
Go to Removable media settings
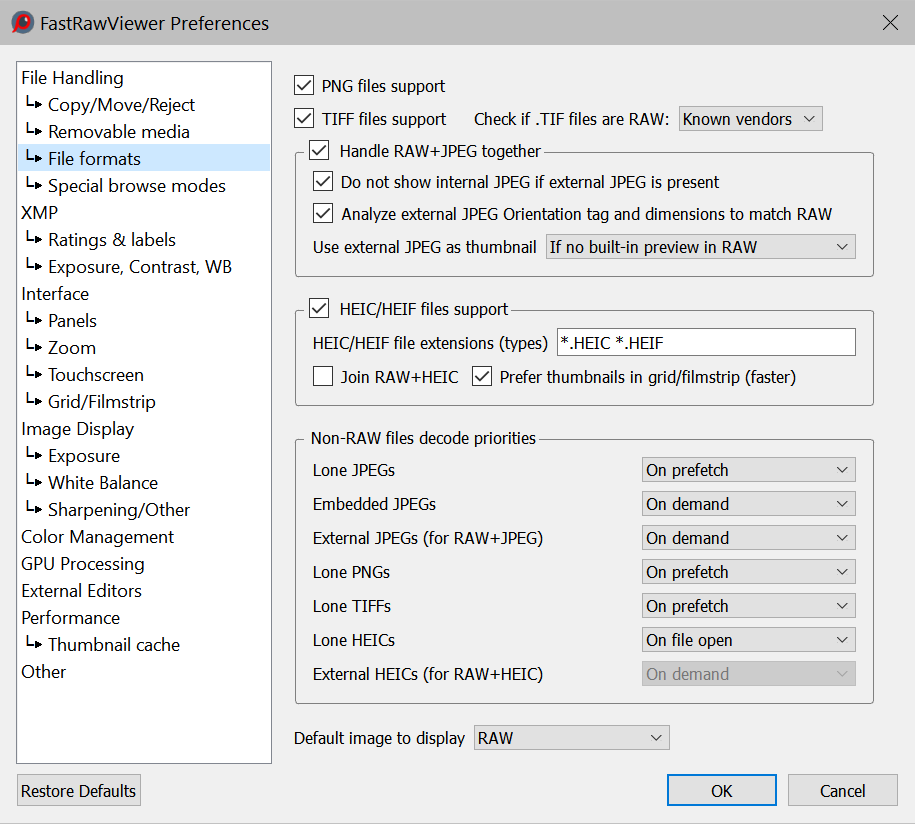pos(118,132)
